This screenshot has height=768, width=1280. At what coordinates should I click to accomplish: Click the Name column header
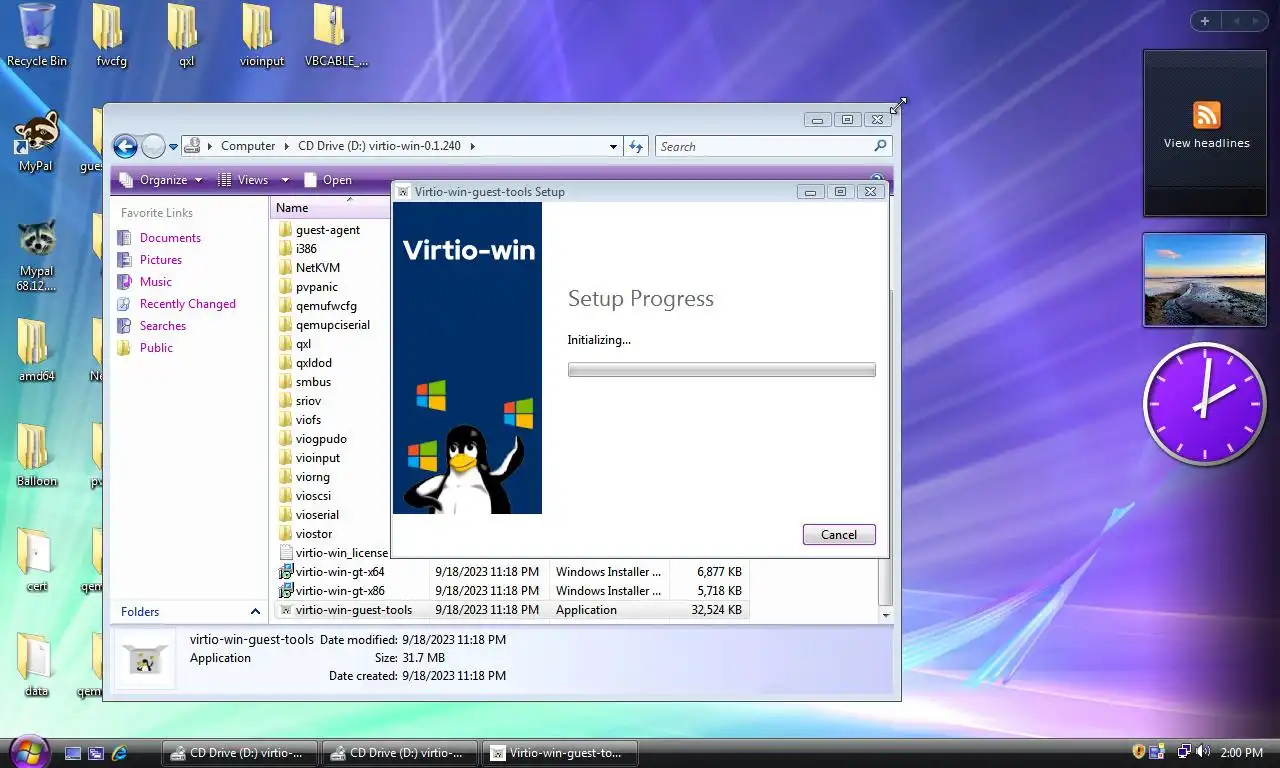tap(330, 208)
